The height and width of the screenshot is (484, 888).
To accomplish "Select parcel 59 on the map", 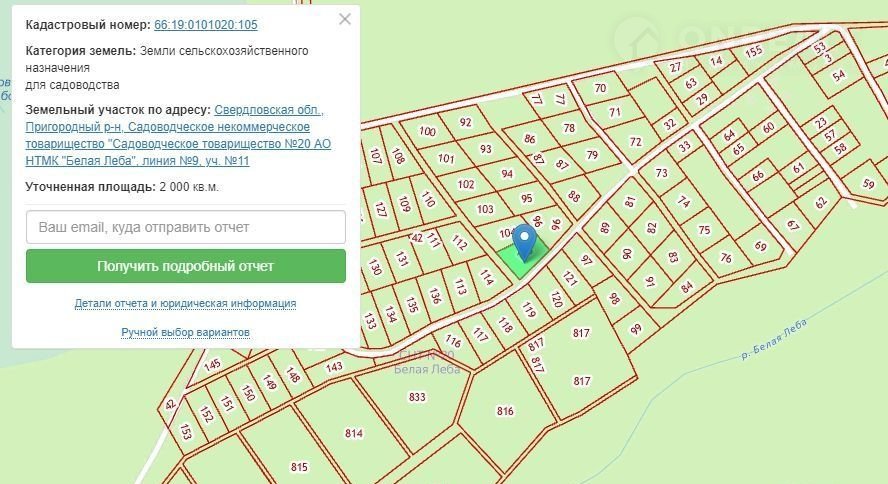I will pos(868,183).
